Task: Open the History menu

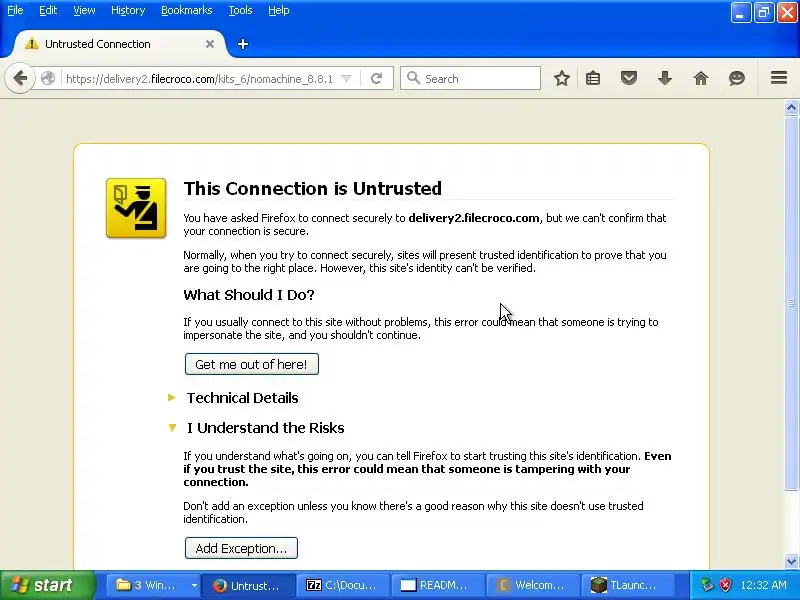Action: click(128, 10)
